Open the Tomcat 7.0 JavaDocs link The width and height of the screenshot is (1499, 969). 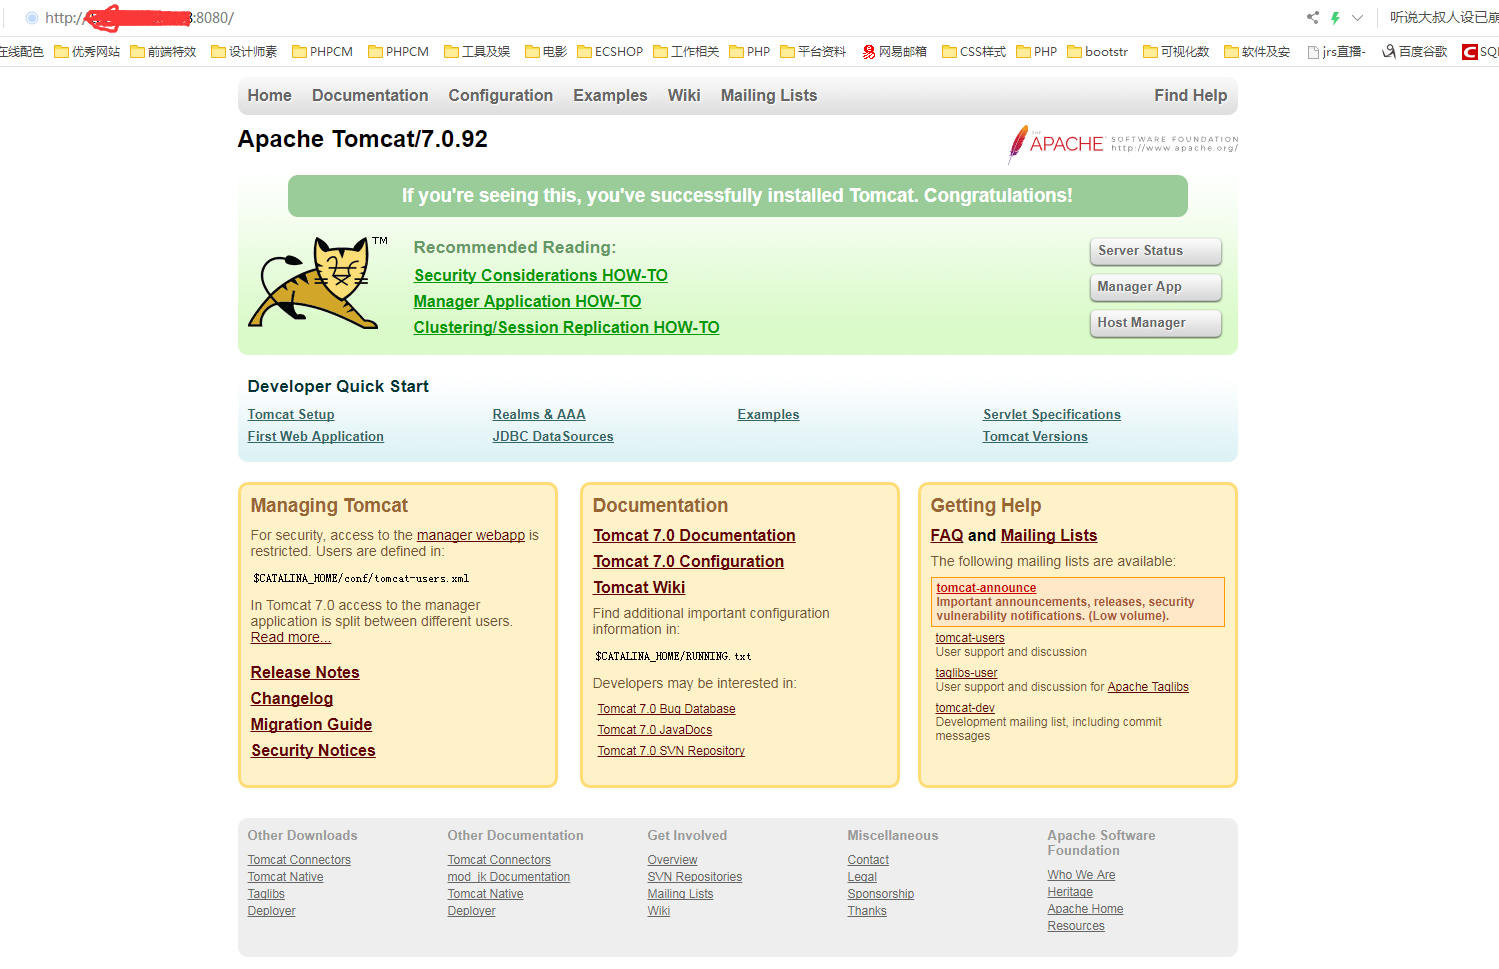[655, 730]
